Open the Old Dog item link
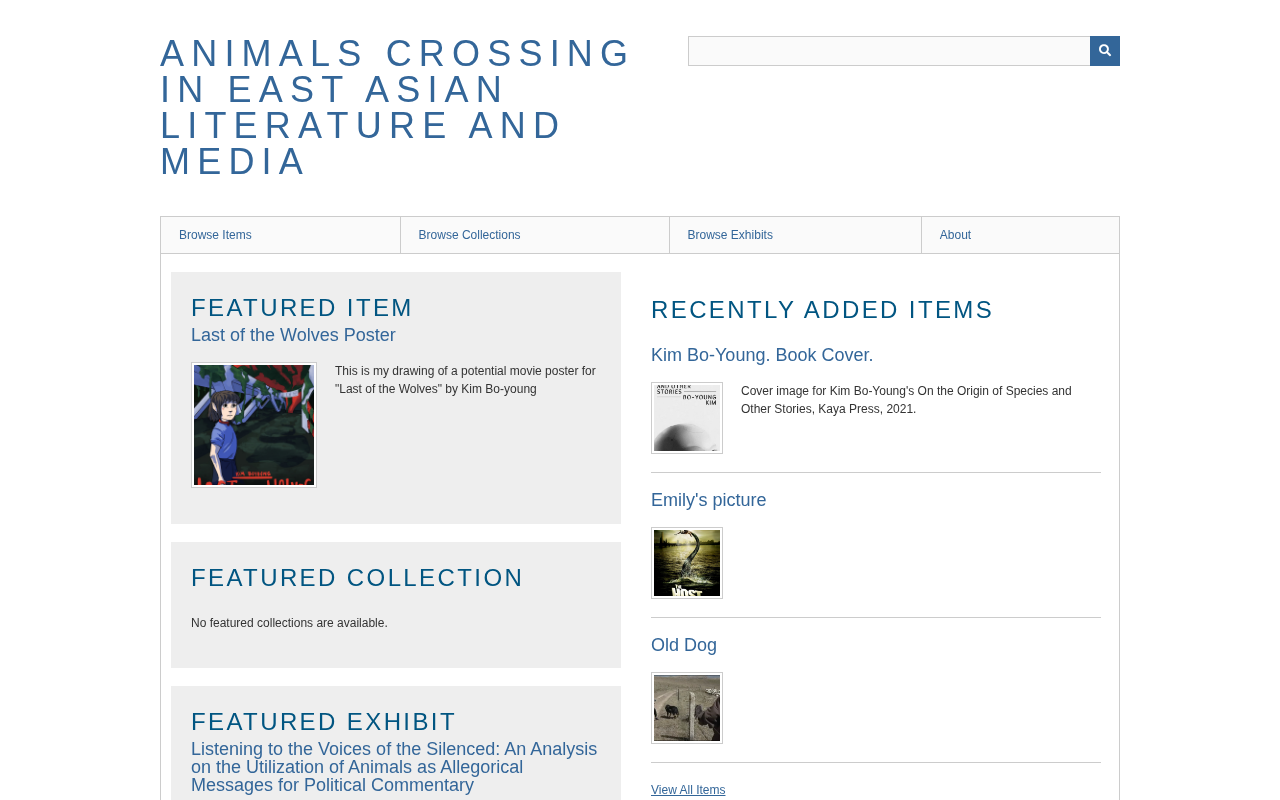This screenshot has height=800, width=1280. (684, 645)
